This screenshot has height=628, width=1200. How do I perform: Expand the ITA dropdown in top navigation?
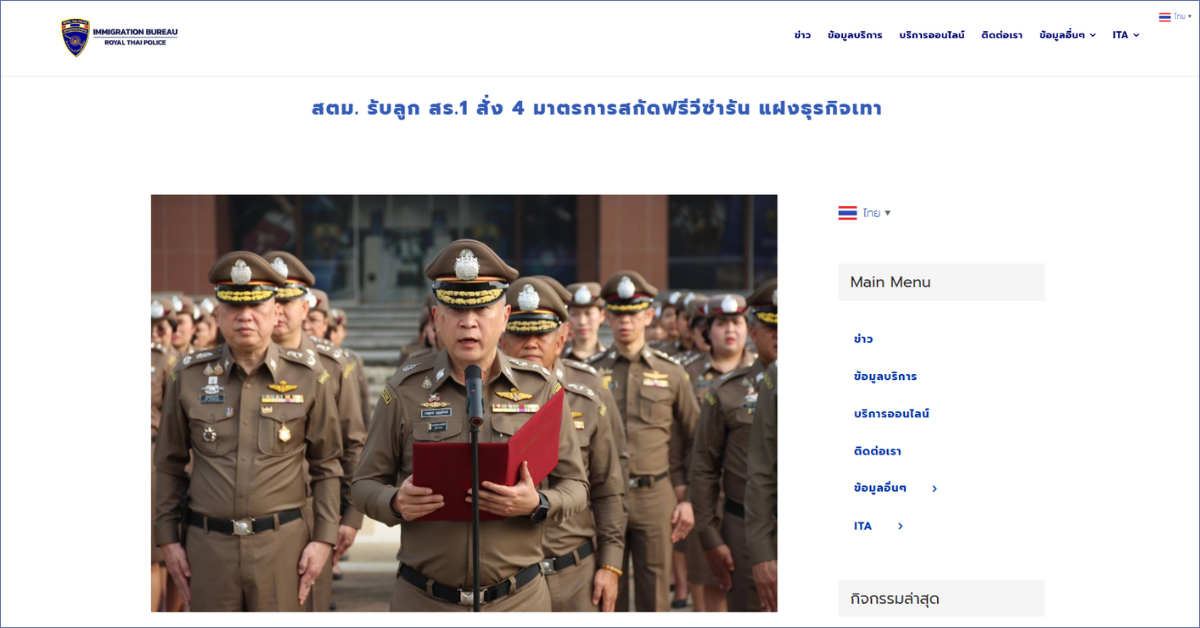[x=1125, y=35]
